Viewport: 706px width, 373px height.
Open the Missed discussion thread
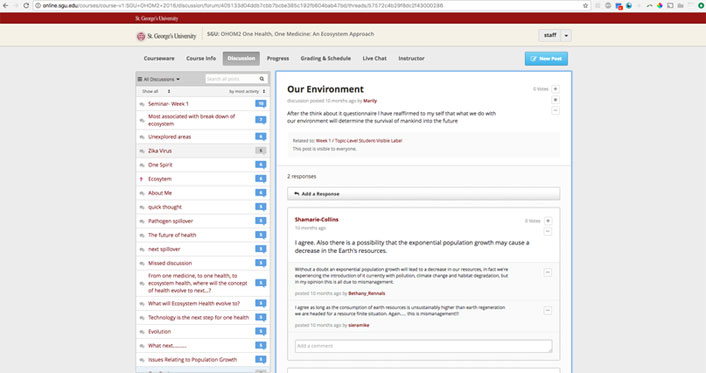click(x=170, y=263)
